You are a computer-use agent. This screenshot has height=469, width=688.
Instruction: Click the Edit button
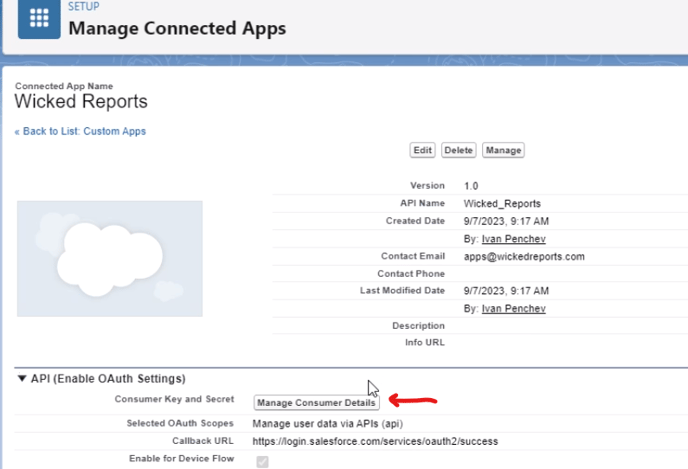422,150
